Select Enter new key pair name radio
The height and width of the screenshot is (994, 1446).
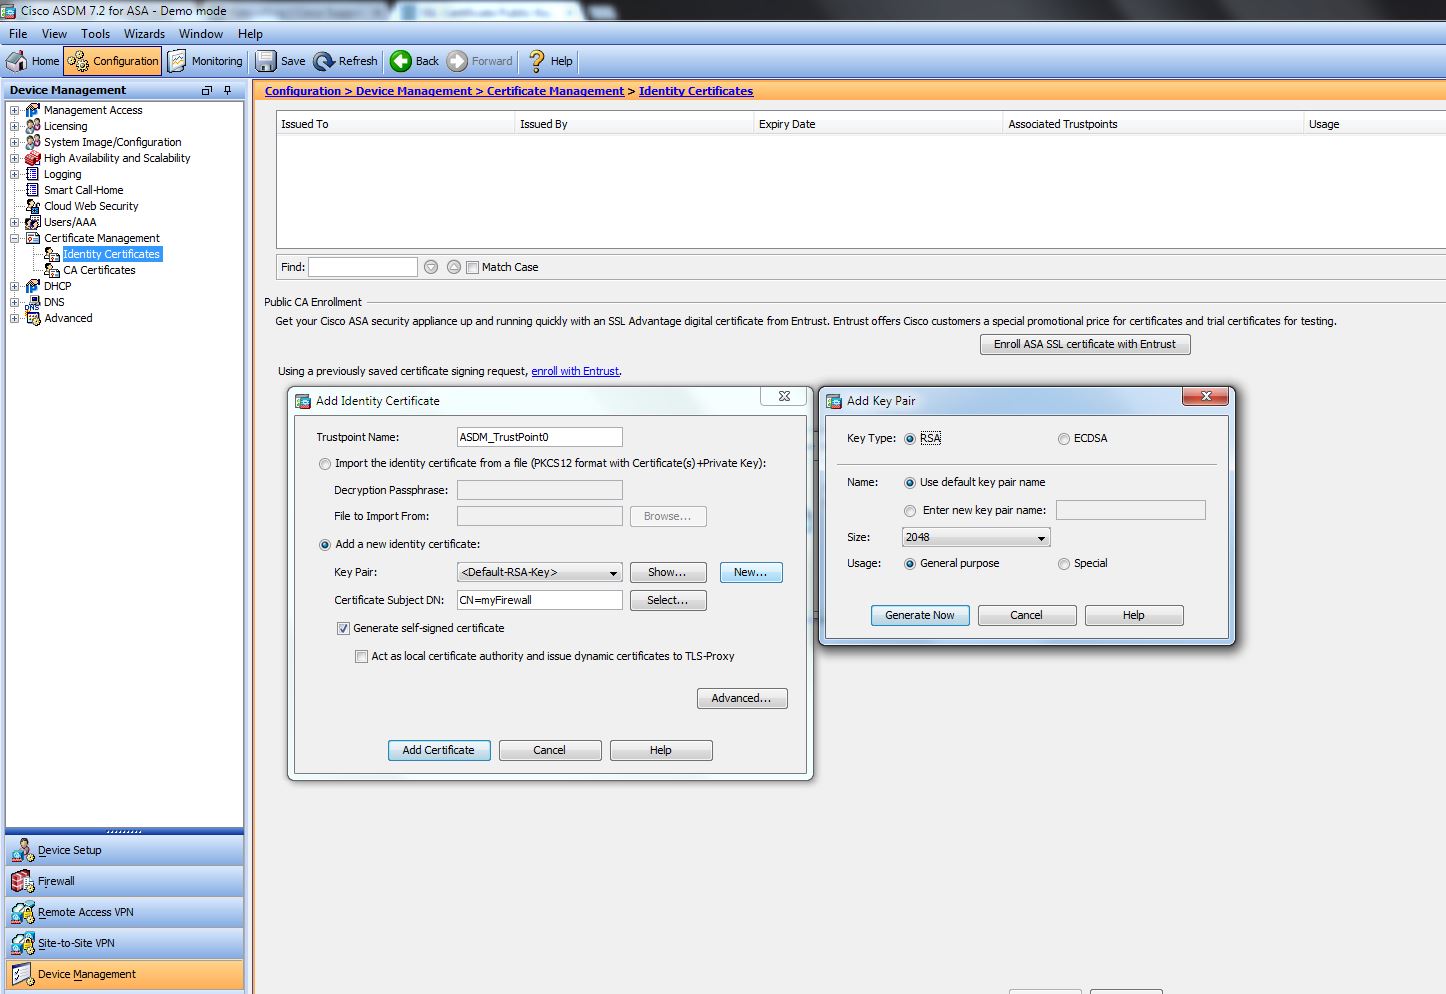[x=910, y=511]
